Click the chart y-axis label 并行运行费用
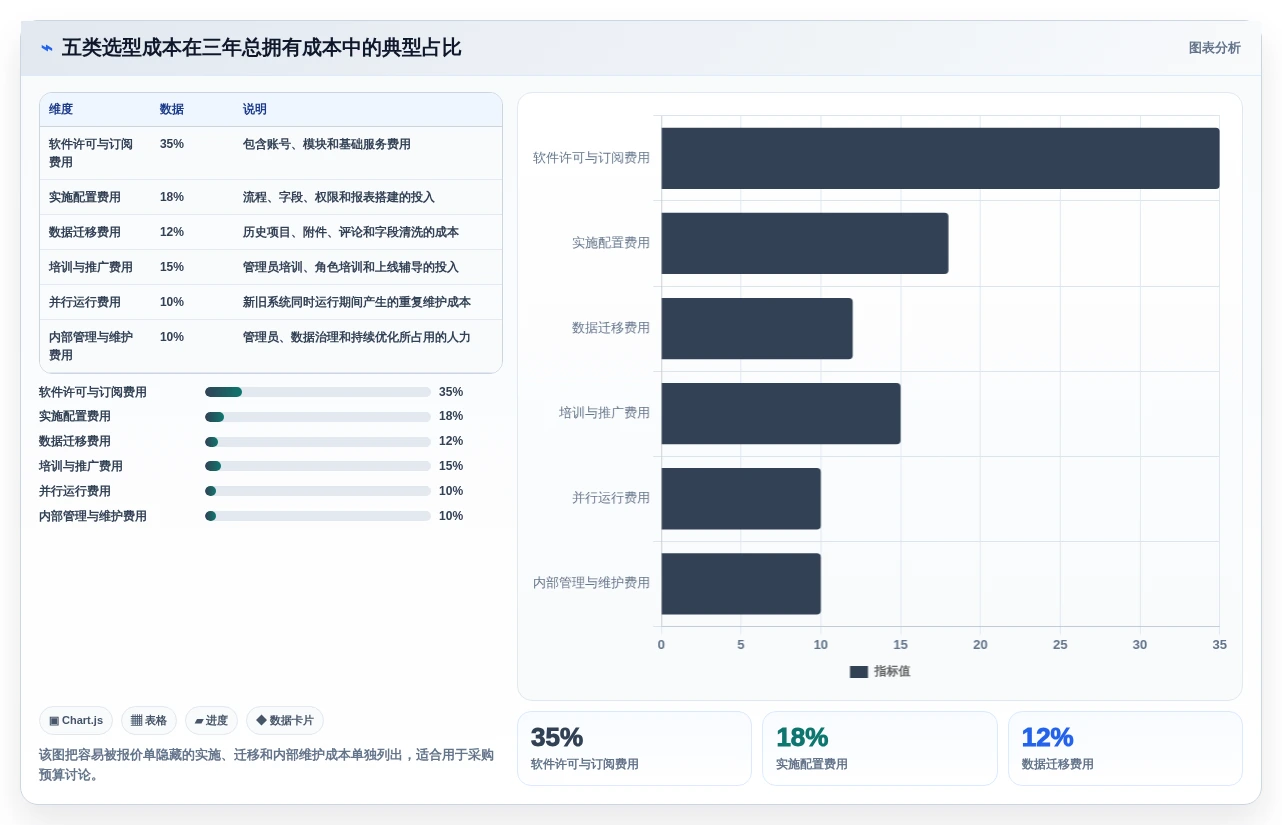The image size is (1282, 825). pos(611,498)
